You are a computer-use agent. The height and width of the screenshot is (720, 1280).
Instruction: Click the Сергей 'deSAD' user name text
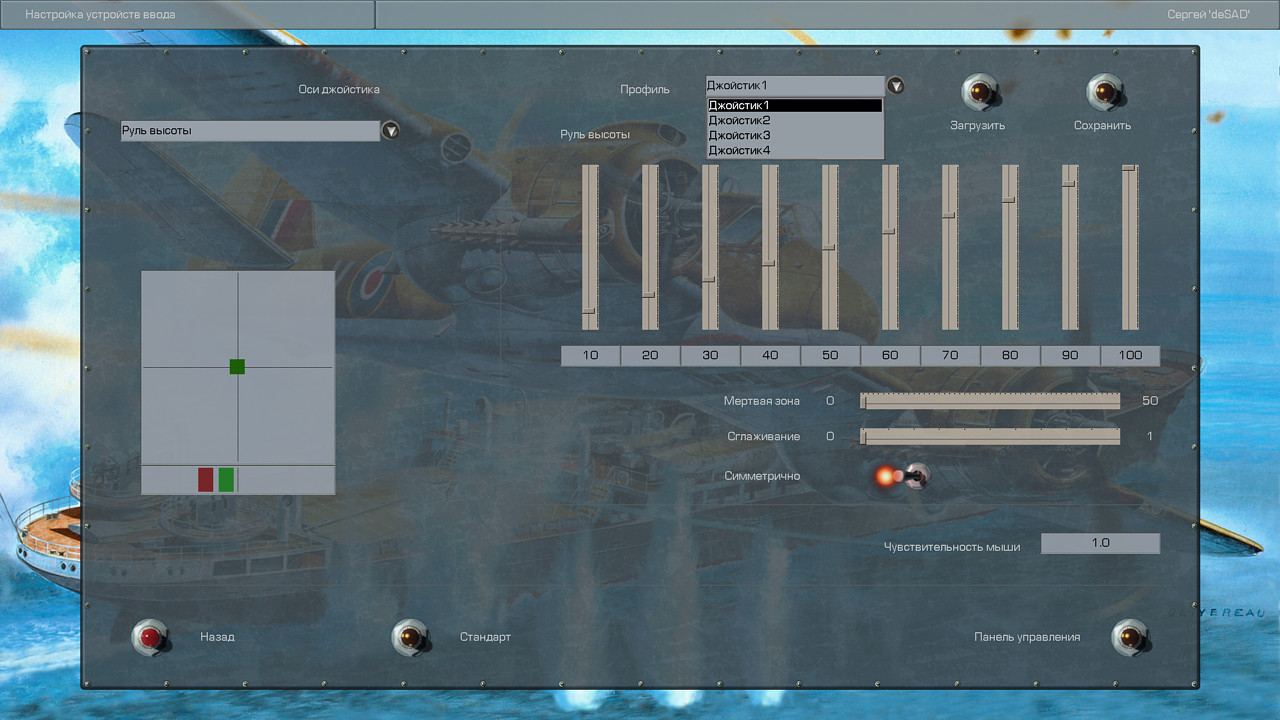pos(1208,15)
